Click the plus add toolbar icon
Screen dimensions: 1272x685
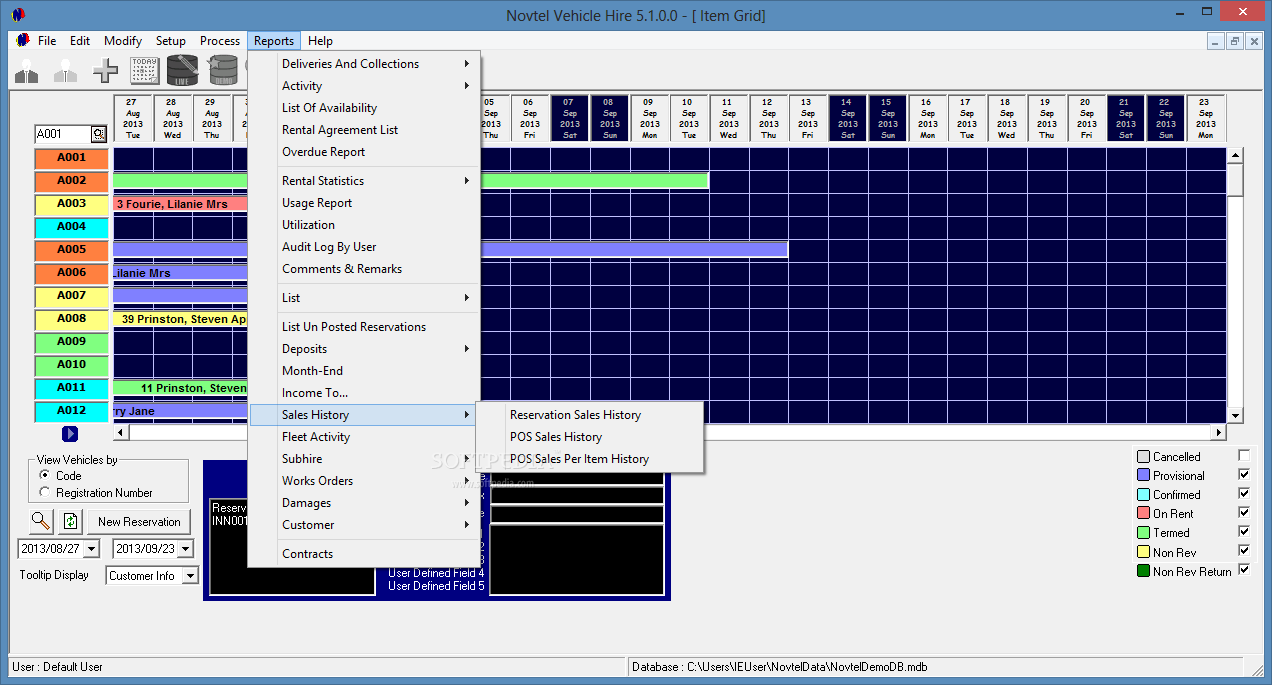click(x=105, y=71)
